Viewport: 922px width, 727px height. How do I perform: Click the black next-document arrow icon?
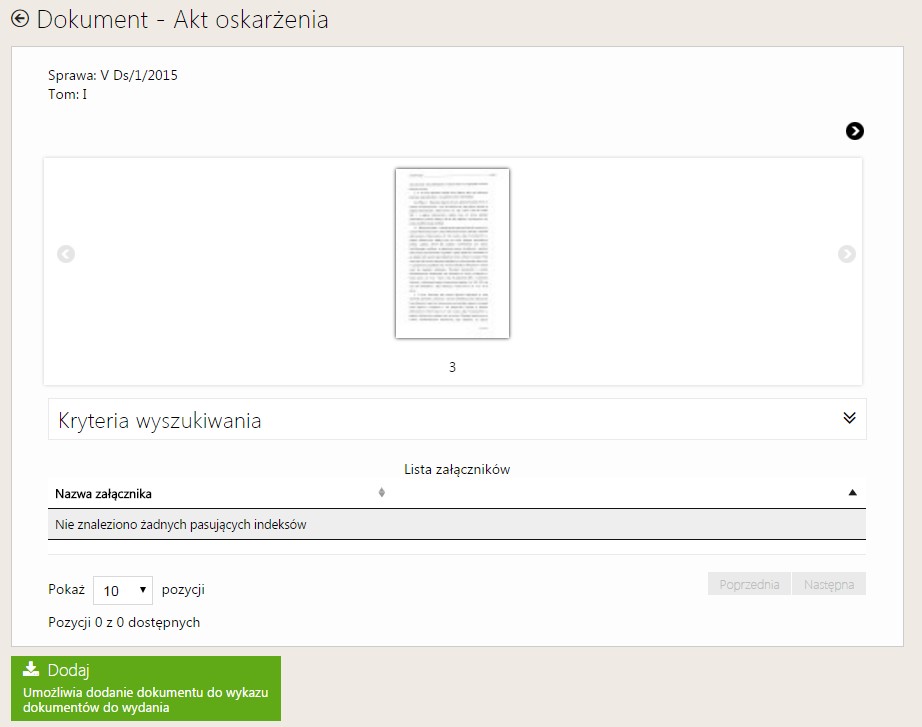854,131
